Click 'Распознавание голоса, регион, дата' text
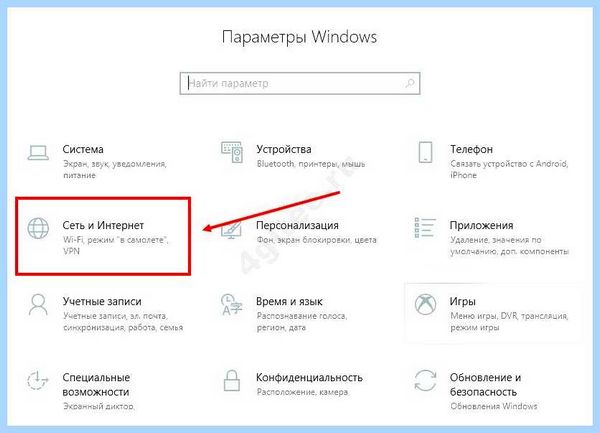 (302, 322)
